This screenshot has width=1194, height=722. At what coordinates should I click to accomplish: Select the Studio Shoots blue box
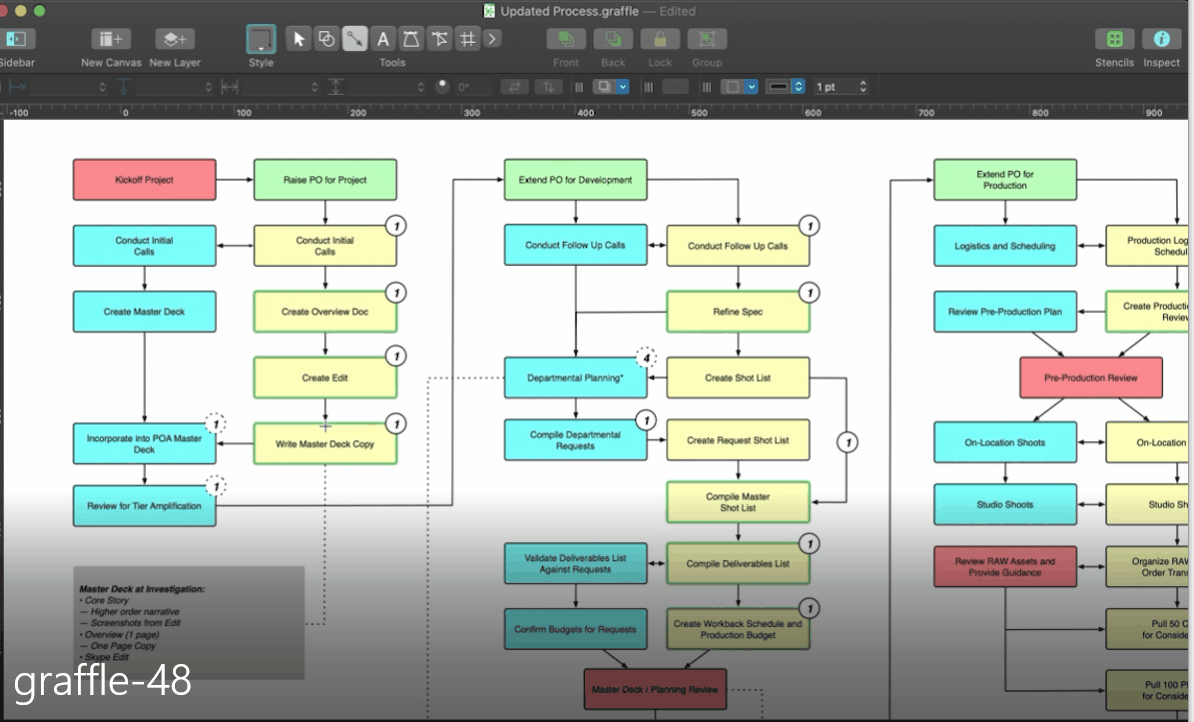[x=1005, y=504]
